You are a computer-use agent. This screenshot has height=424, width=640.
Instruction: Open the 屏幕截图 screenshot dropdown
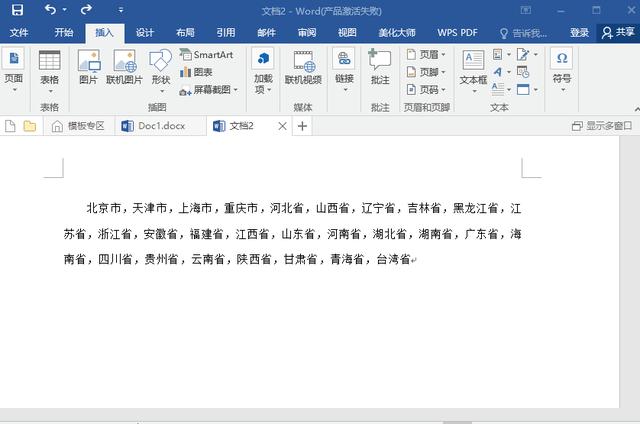pos(209,90)
